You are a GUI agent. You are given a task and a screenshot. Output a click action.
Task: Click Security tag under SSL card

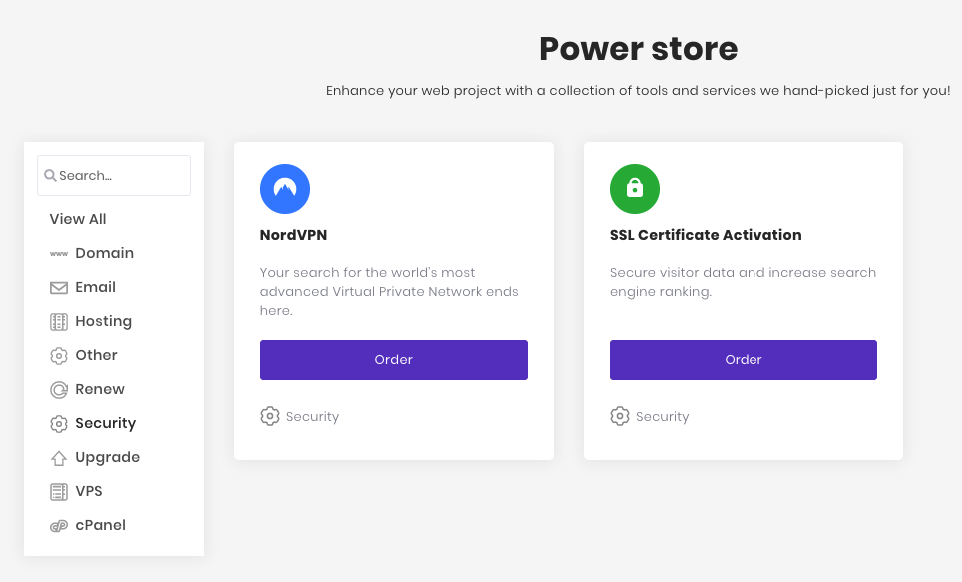coord(662,417)
